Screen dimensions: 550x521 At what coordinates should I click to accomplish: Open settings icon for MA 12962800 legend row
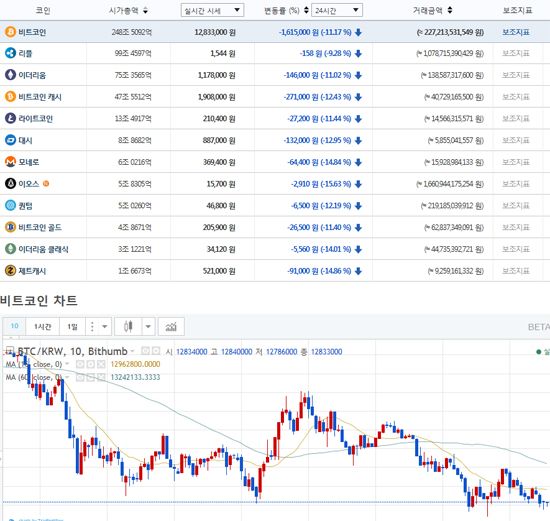click(x=90, y=364)
